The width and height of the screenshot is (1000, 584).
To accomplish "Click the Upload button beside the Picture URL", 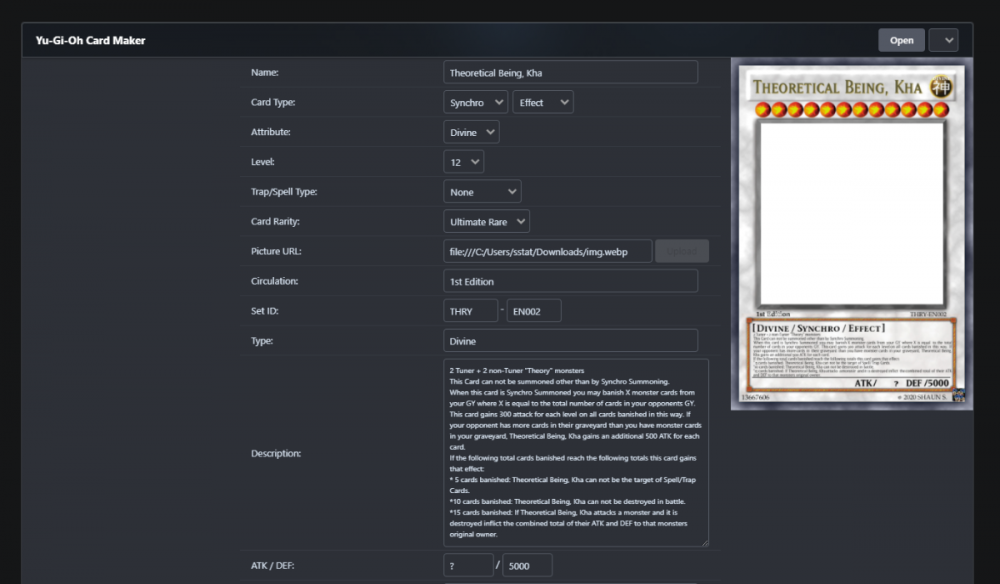I will pos(682,251).
